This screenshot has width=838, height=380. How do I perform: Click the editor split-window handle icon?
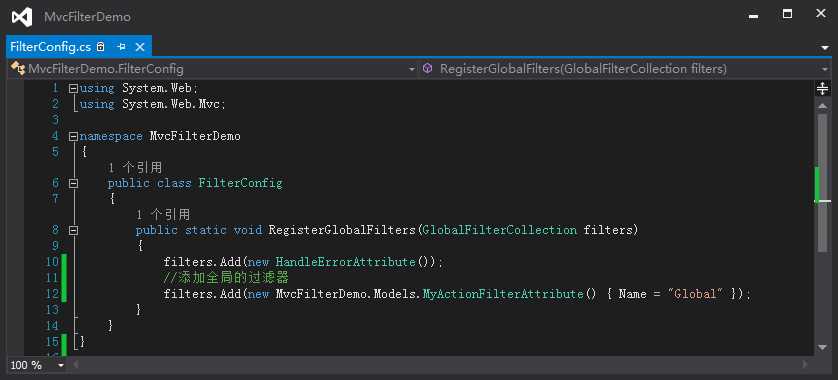(x=823, y=88)
